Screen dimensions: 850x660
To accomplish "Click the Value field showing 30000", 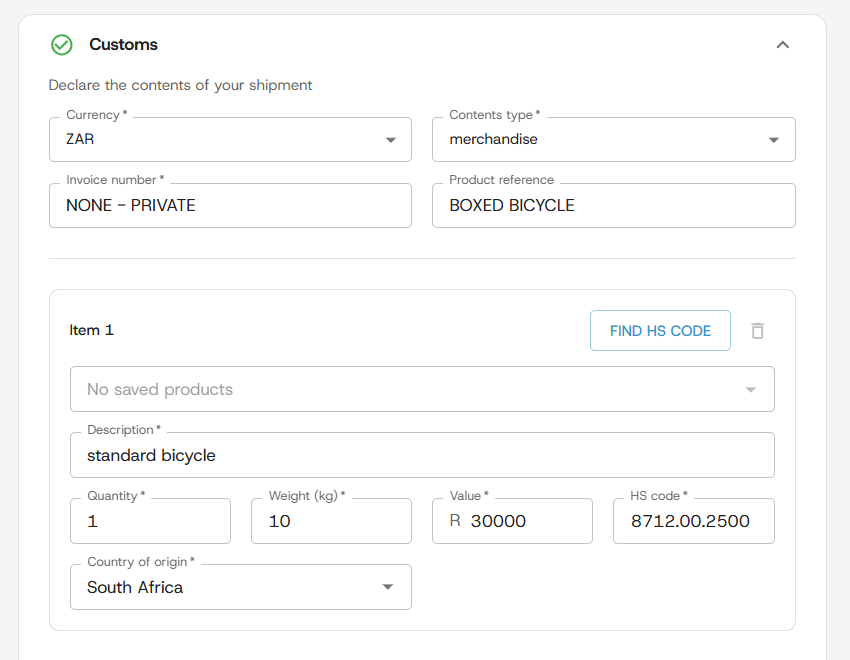I will point(512,521).
